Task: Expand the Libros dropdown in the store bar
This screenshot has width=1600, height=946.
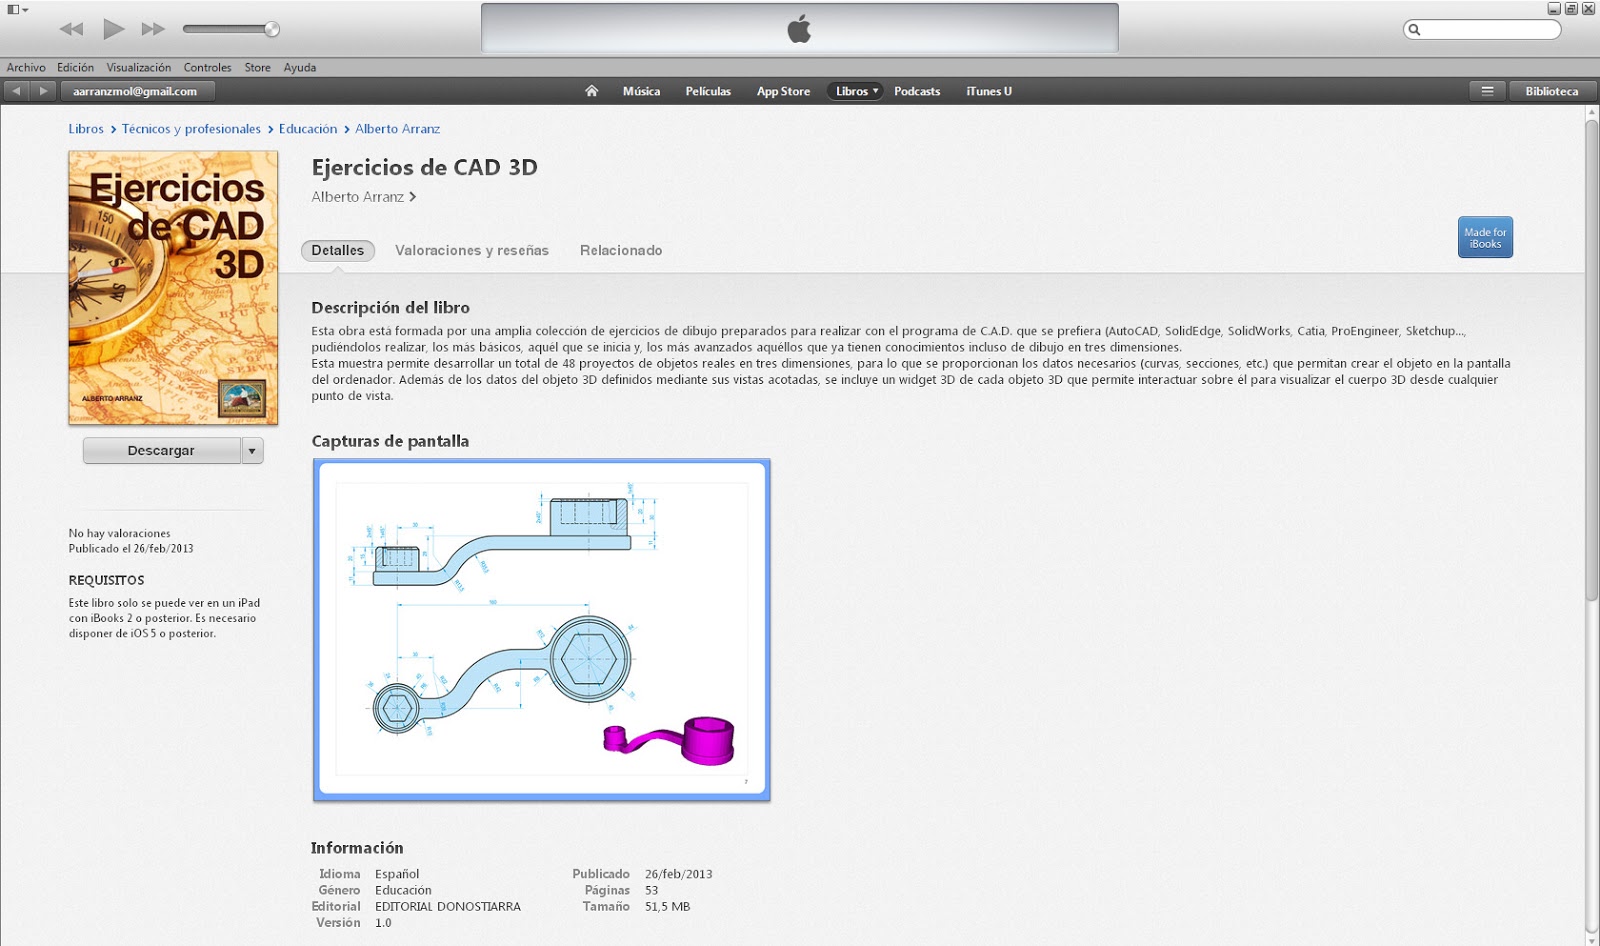Action: [x=856, y=91]
